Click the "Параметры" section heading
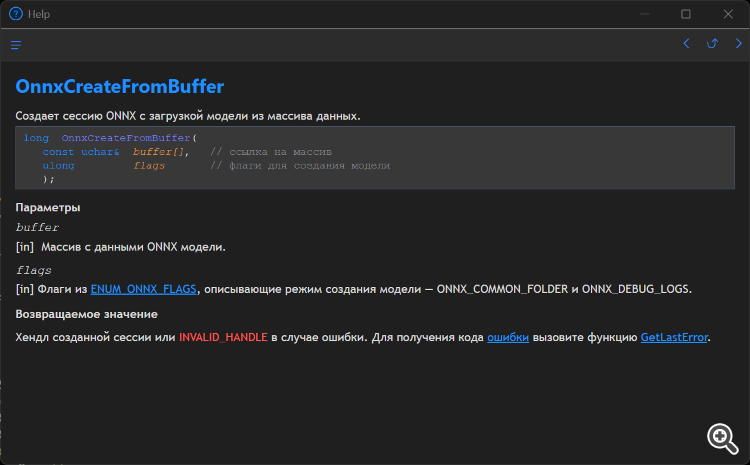The image size is (750, 465). coord(48,207)
